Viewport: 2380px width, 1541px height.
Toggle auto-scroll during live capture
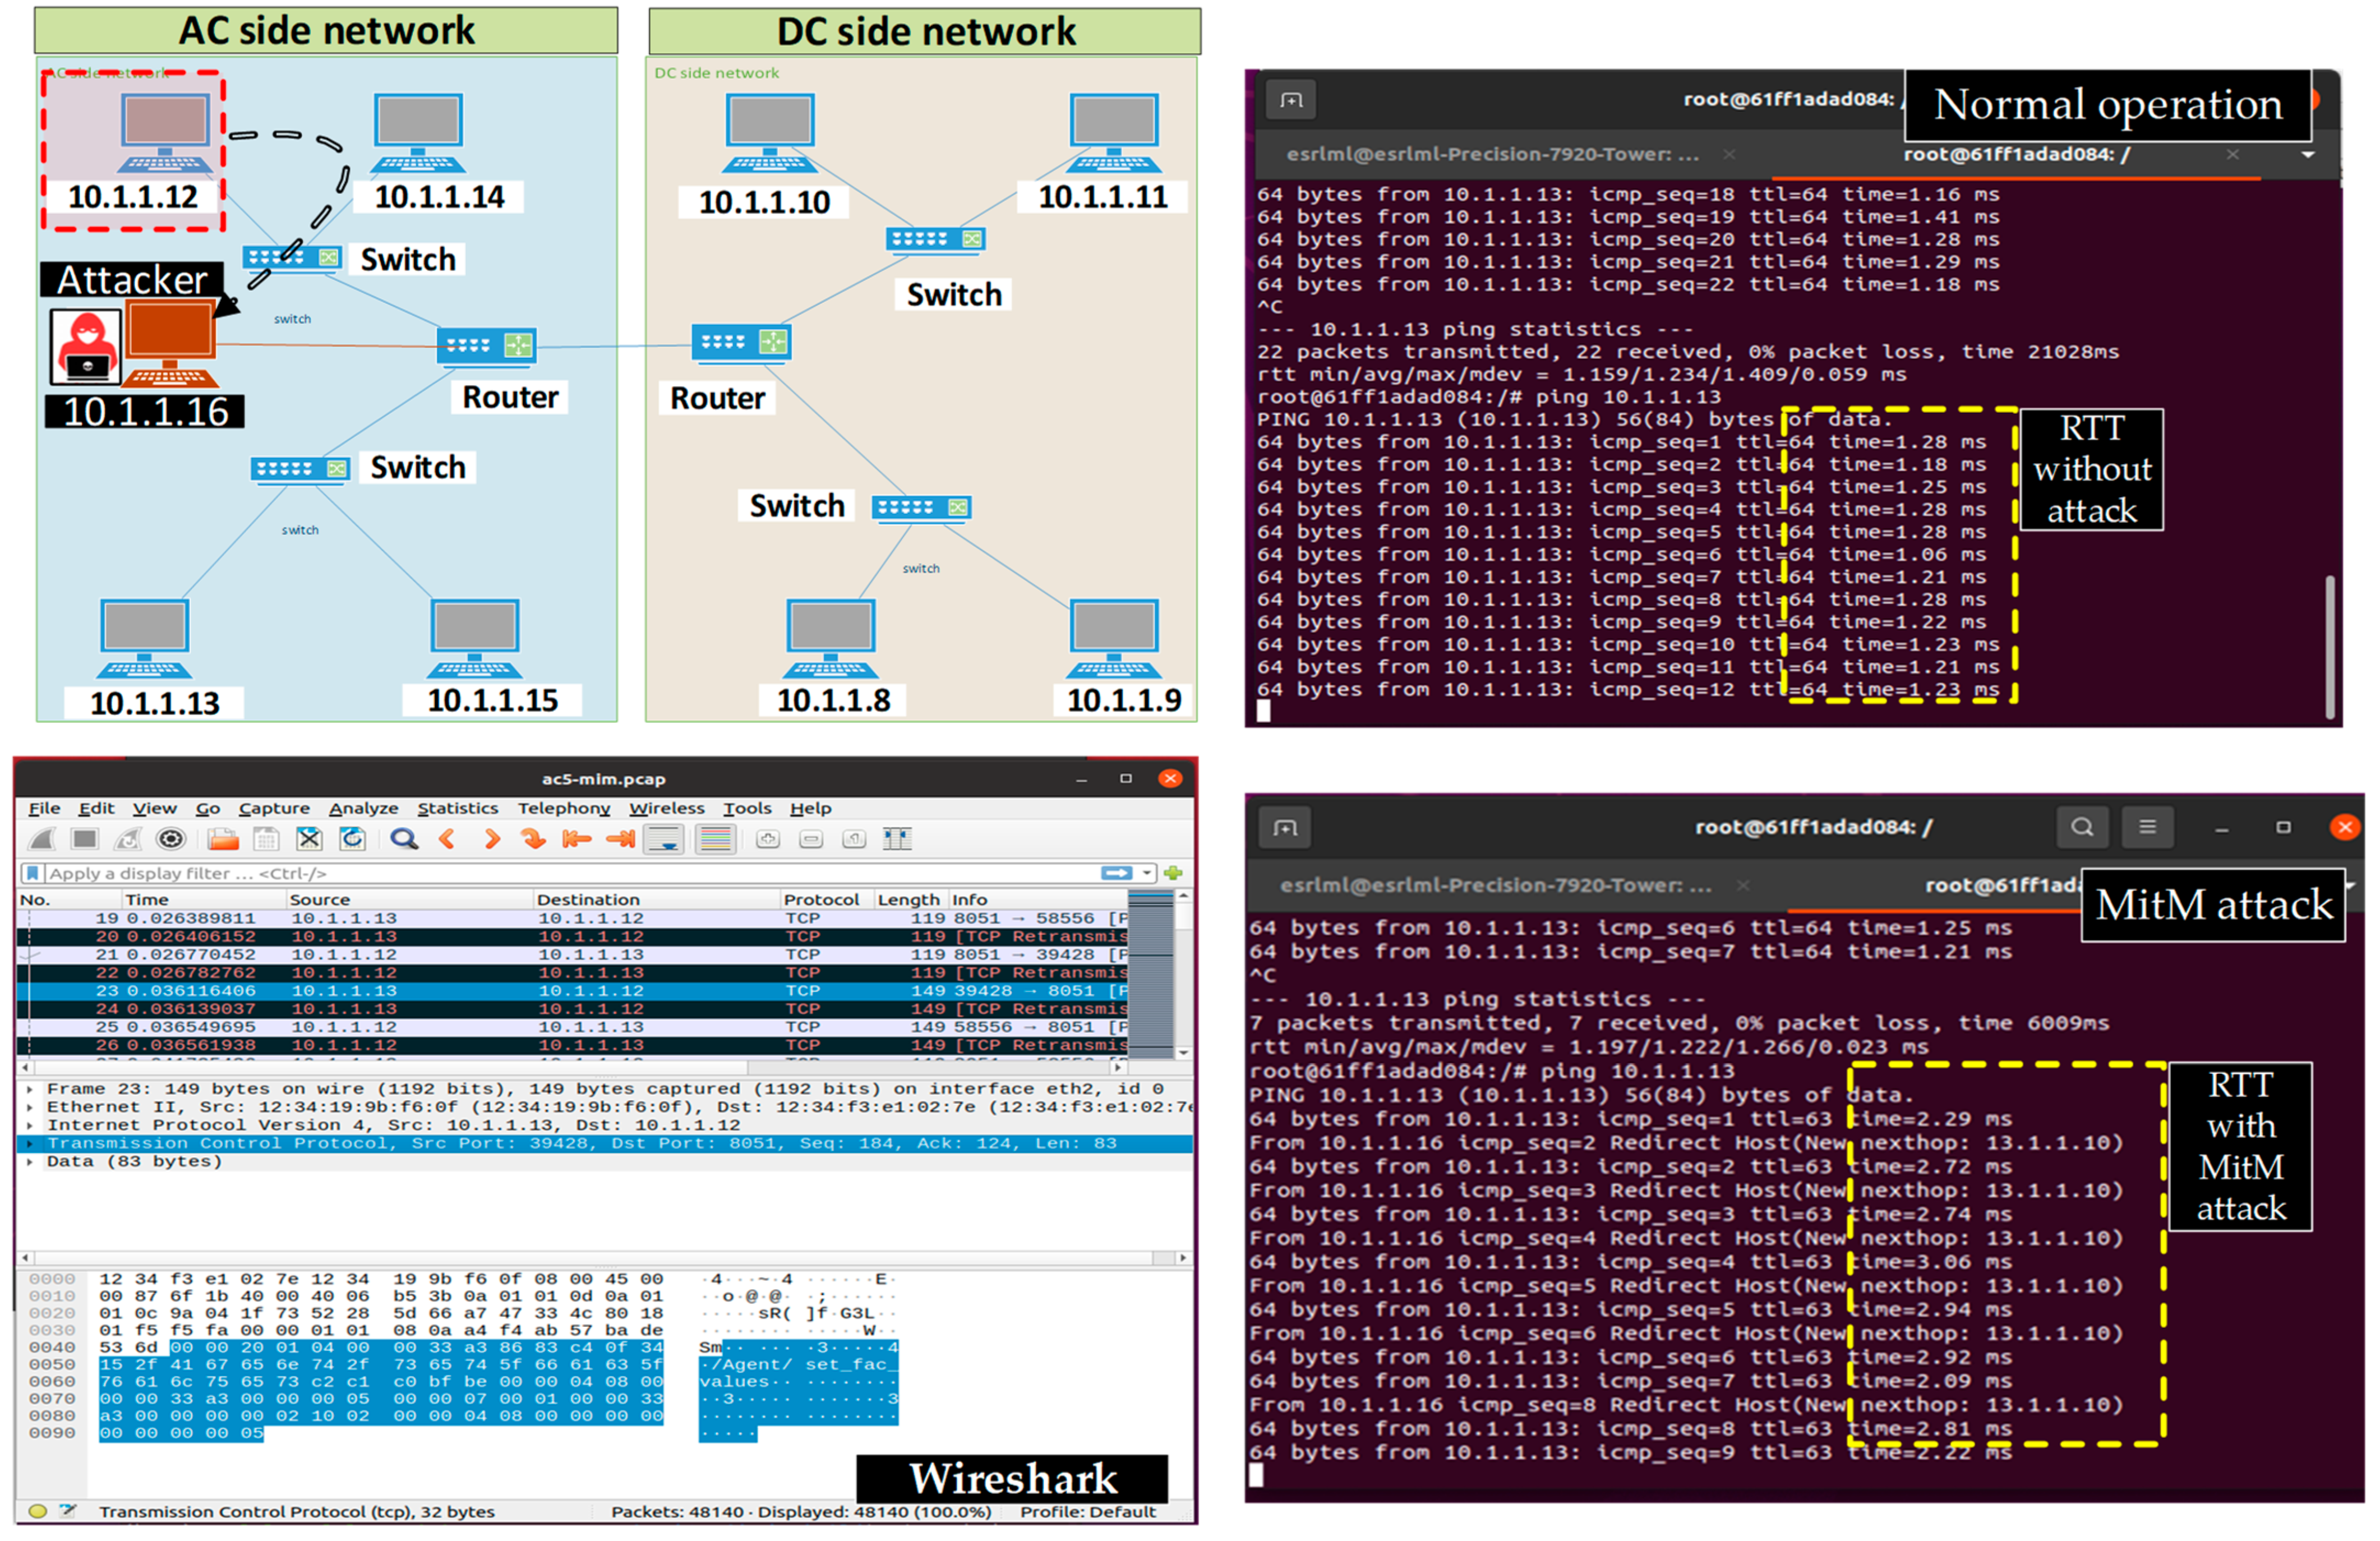coord(663,840)
